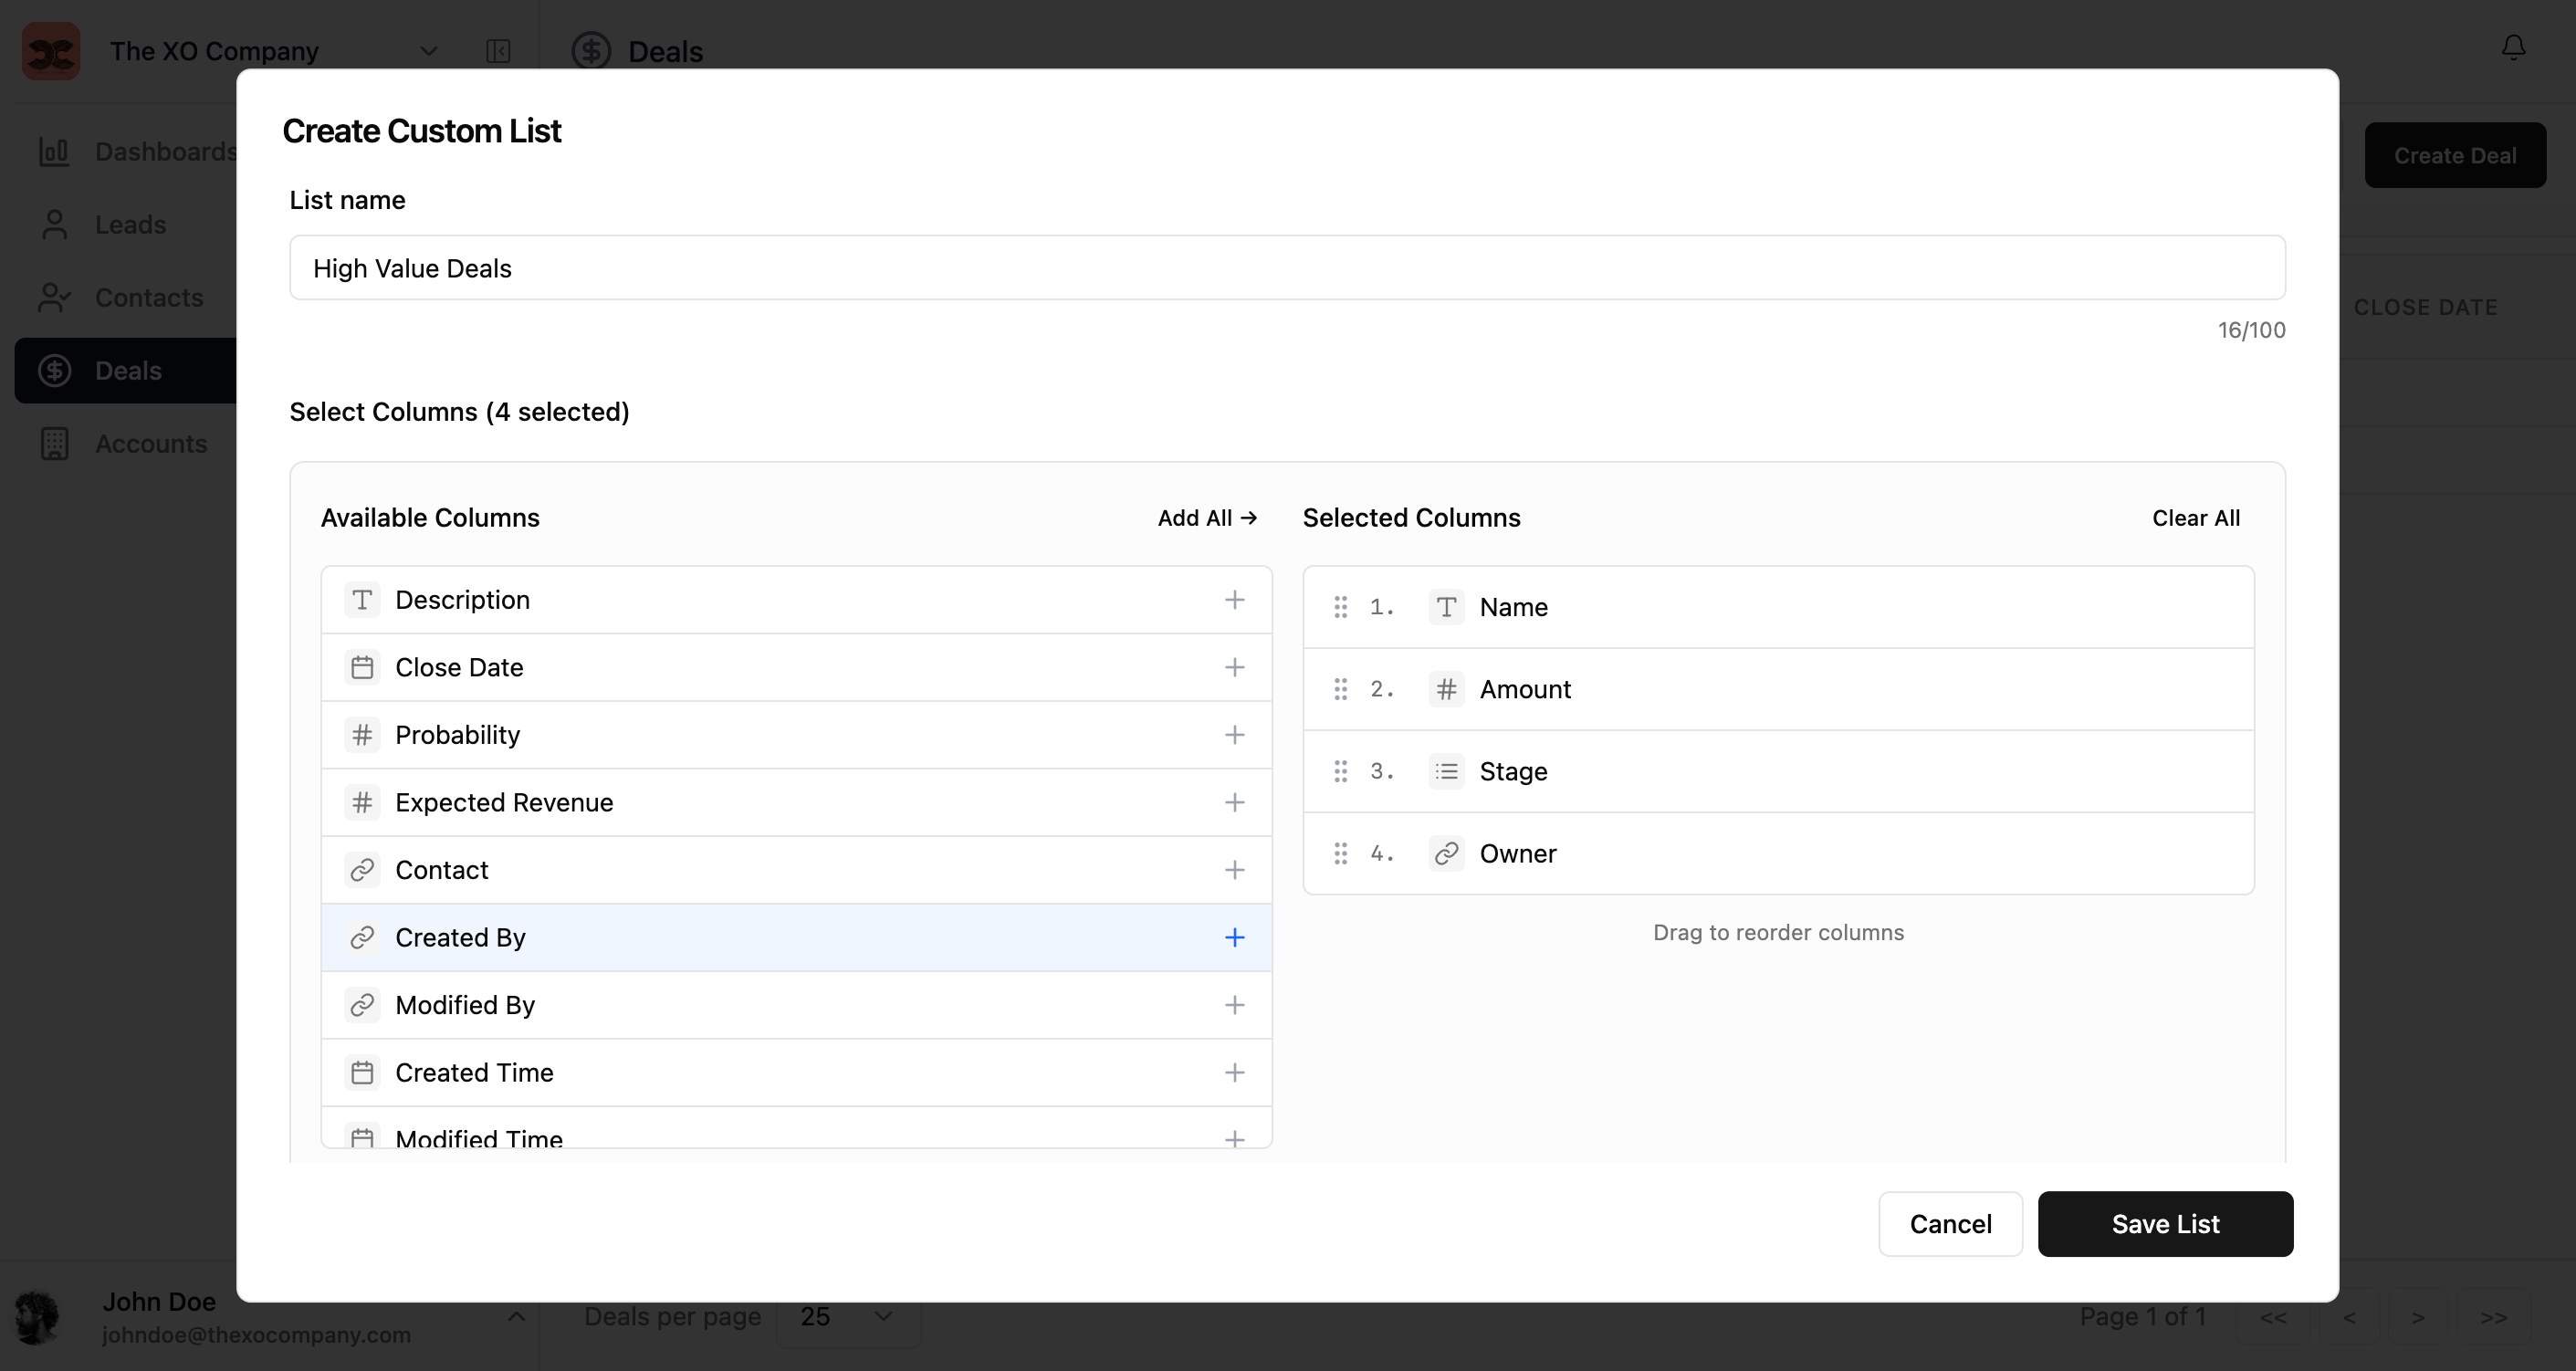Click the drag handle for the Stage column
The height and width of the screenshot is (1371, 2576).
coord(1340,771)
